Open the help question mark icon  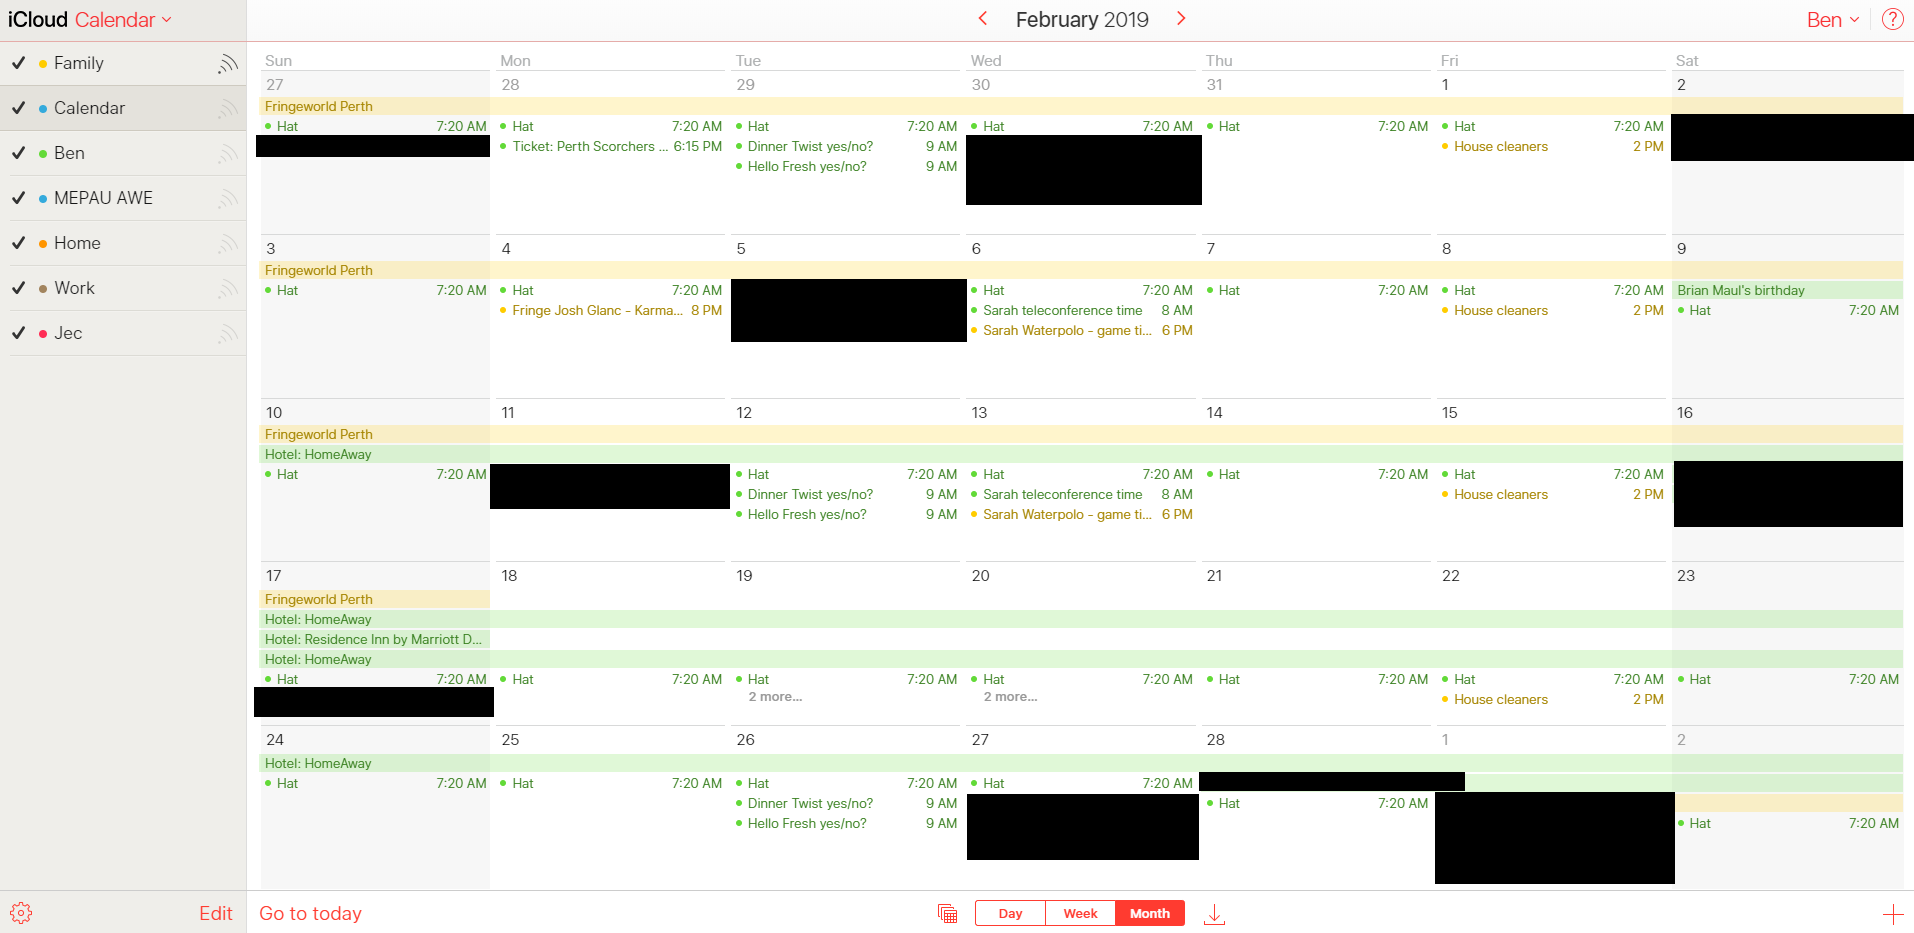pyautogui.click(x=1892, y=19)
